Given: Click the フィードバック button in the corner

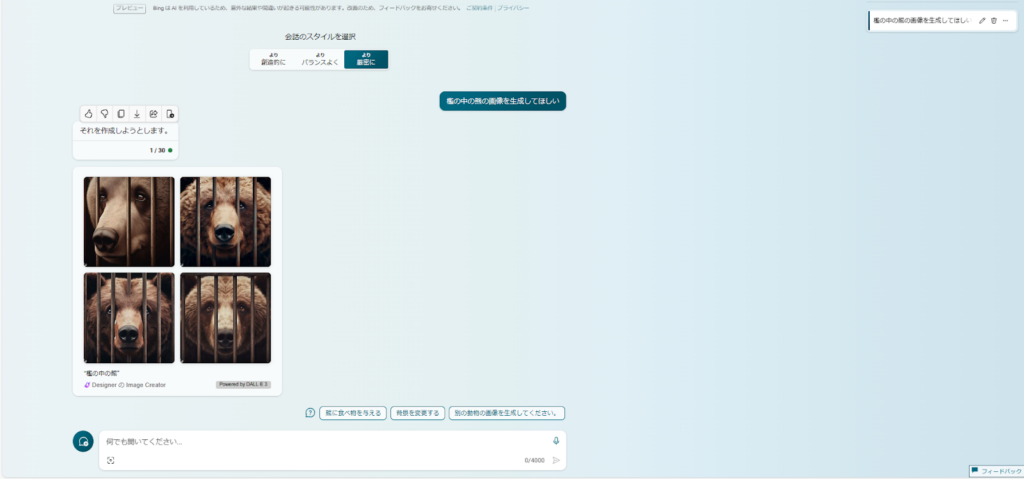Looking at the screenshot, I should (996, 471).
